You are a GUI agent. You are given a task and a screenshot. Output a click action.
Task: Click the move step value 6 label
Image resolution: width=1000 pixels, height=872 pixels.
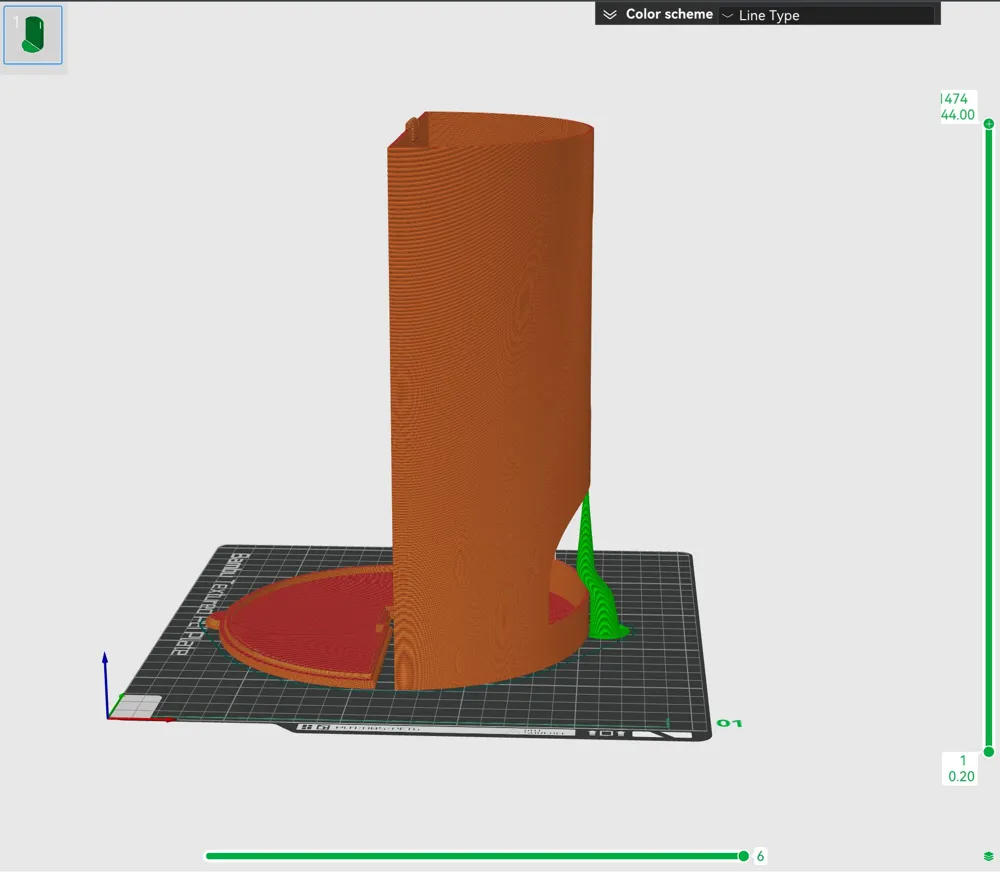tap(760, 855)
